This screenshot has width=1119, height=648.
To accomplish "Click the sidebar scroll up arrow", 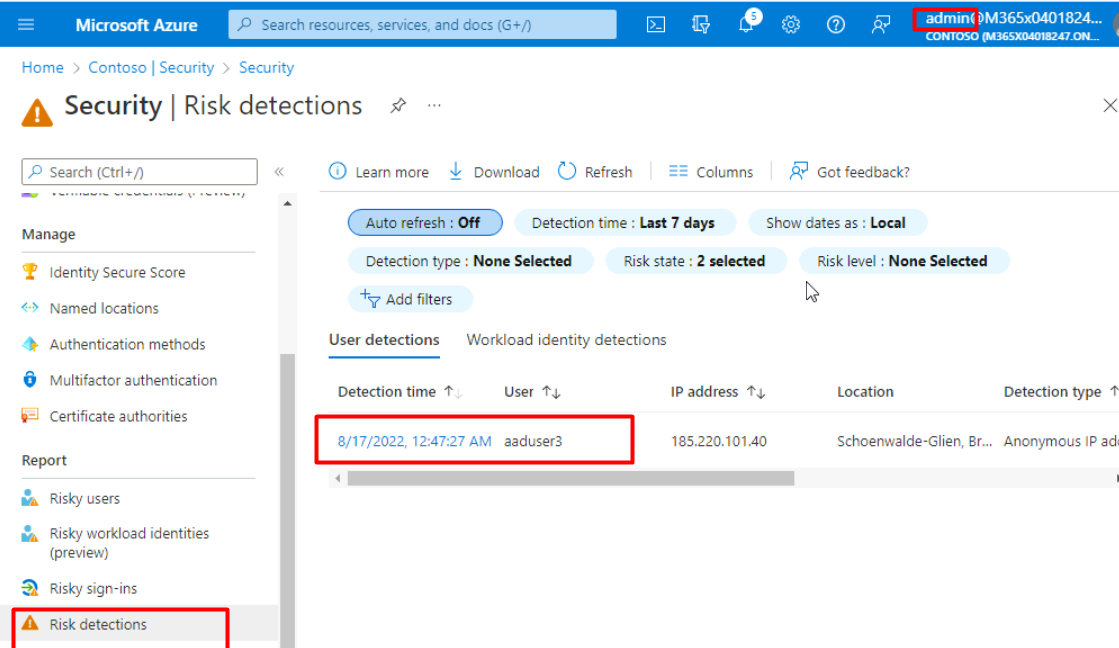I will (287, 204).
